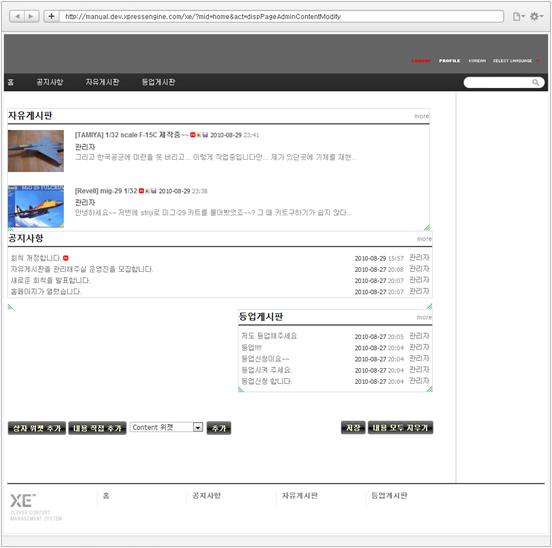Click the F-15C model airplane thumbnail
Image resolution: width=552 pixels, height=548 pixels.
click(x=36, y=151)
